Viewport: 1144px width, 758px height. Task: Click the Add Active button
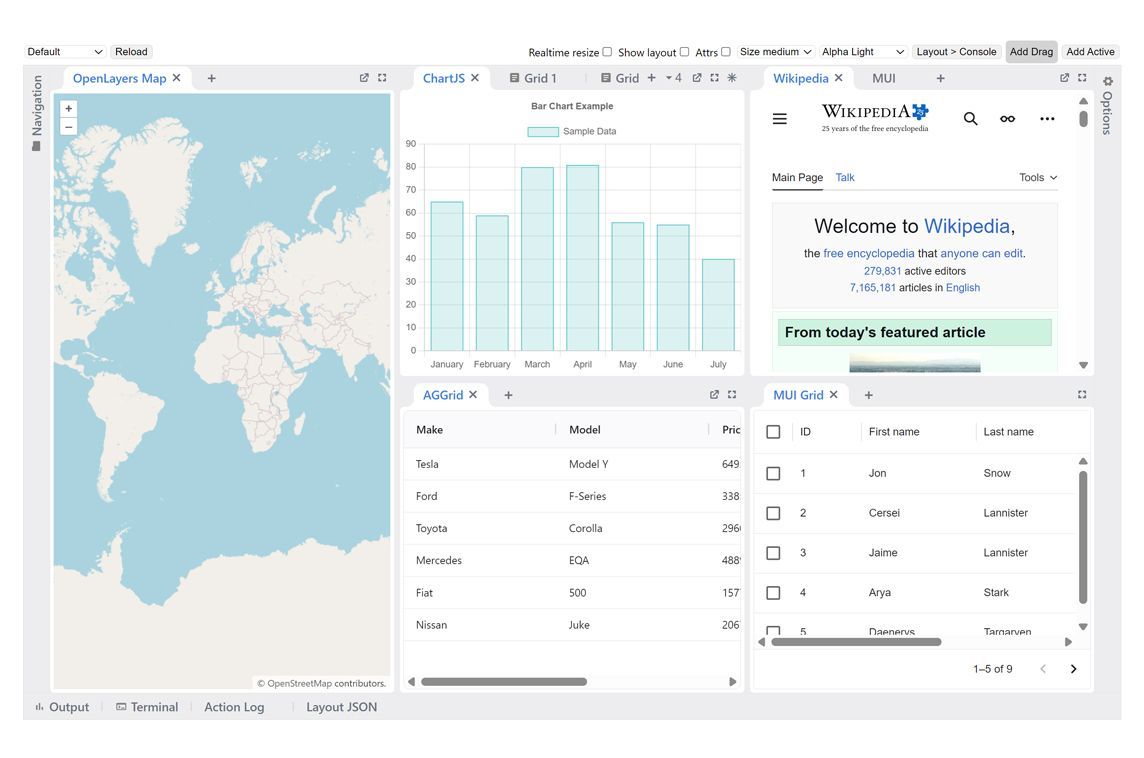(x=1090, y=52)
